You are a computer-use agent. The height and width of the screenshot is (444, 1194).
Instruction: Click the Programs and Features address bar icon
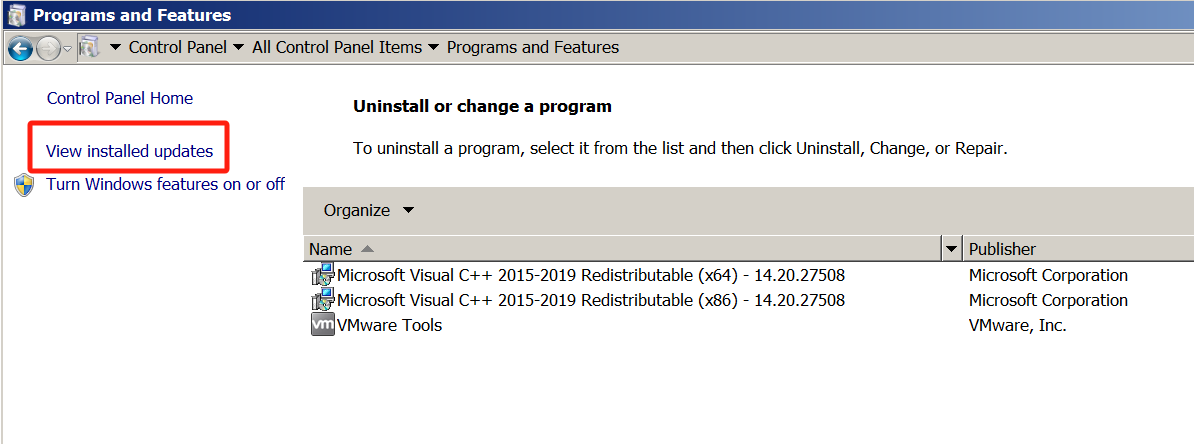coord(89,48)
